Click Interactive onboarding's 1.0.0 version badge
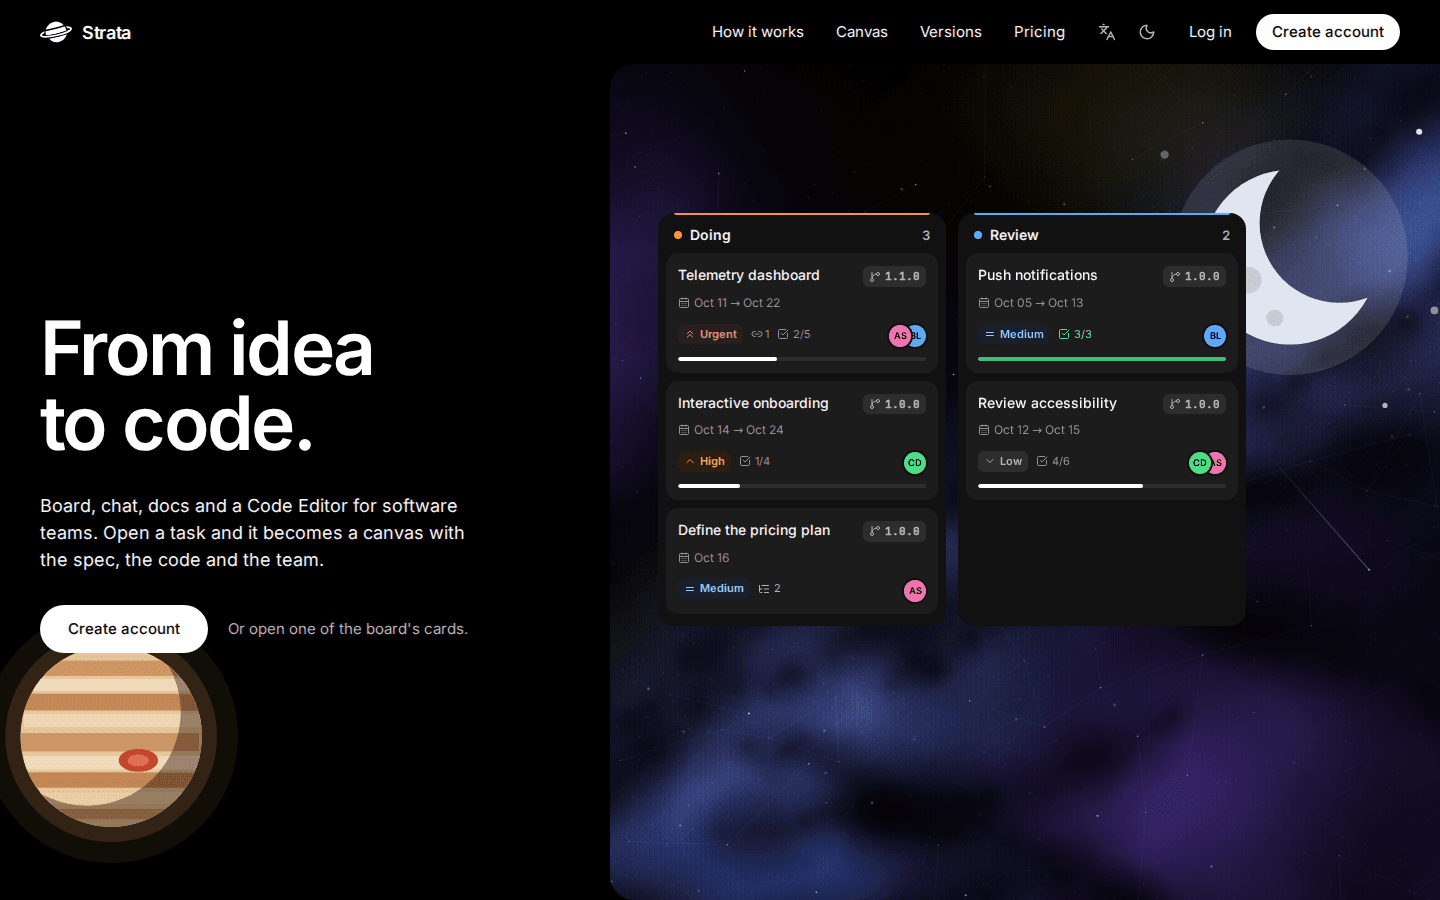The height and width of the screenshot is (900, 1440). point(894,404)
